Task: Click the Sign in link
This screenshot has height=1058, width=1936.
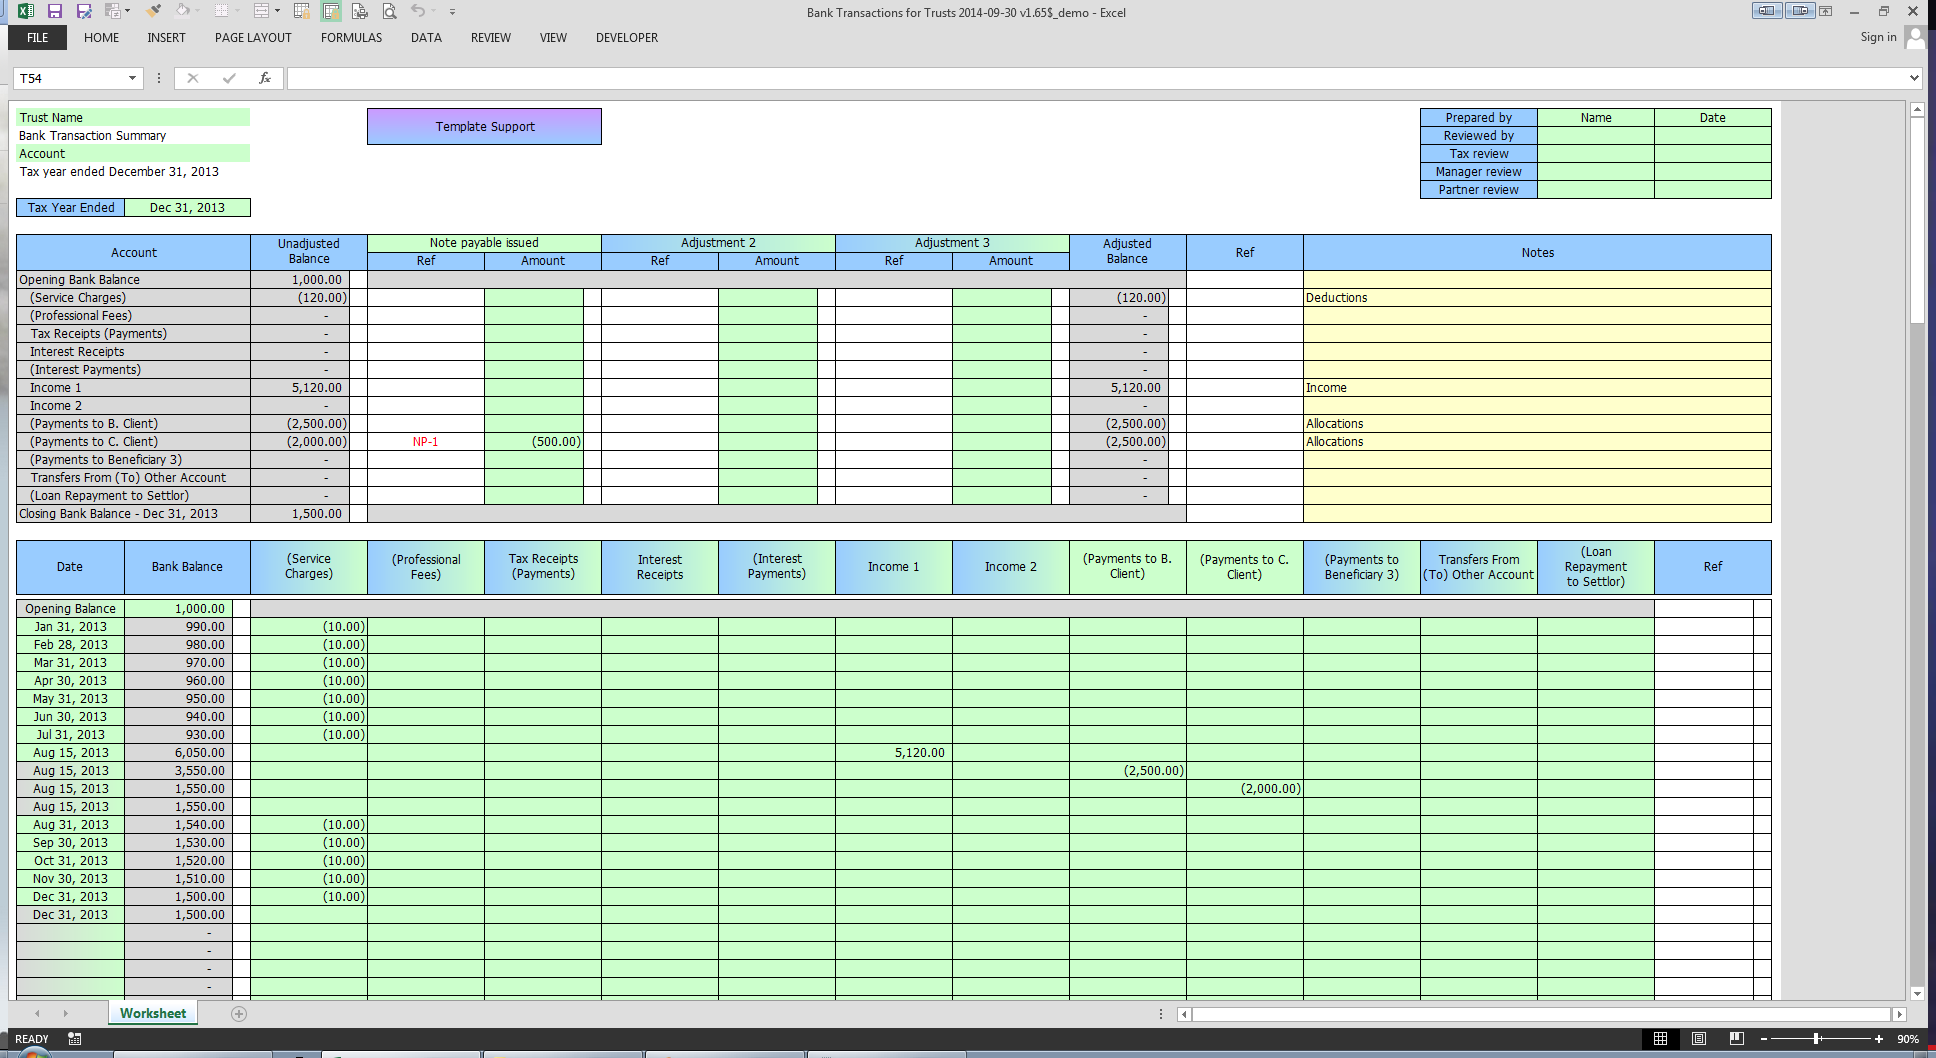Action: [1878, 37]
